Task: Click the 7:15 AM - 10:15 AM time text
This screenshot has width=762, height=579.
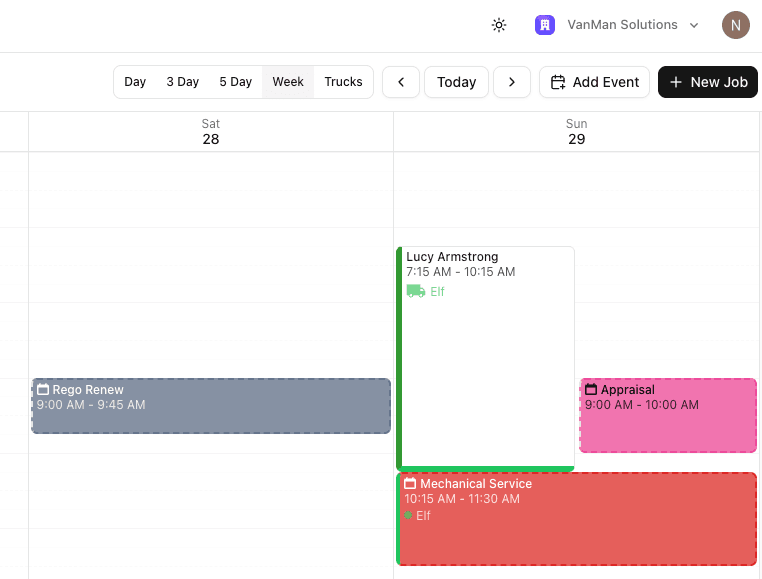Action: (x=461, y=272)
